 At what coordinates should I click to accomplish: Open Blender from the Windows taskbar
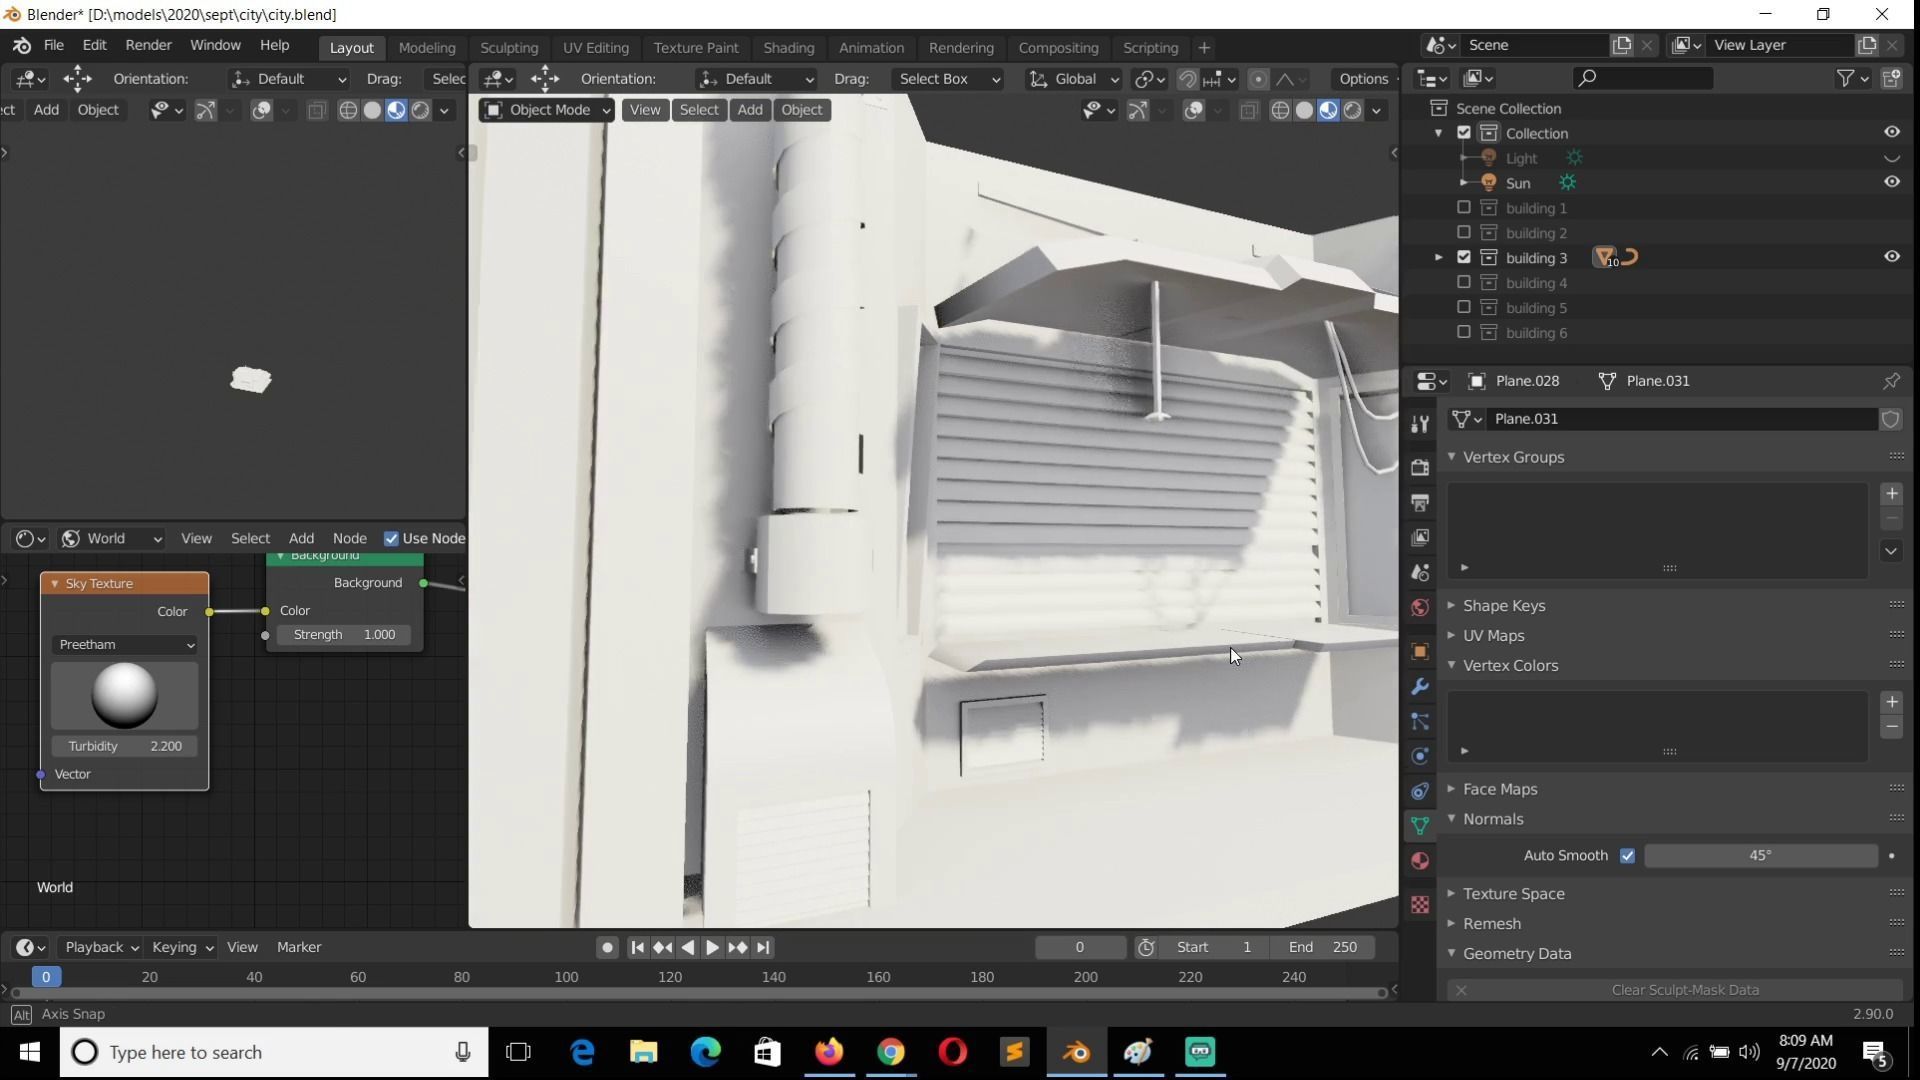pyautogui.click(x=1077, y=1052)
